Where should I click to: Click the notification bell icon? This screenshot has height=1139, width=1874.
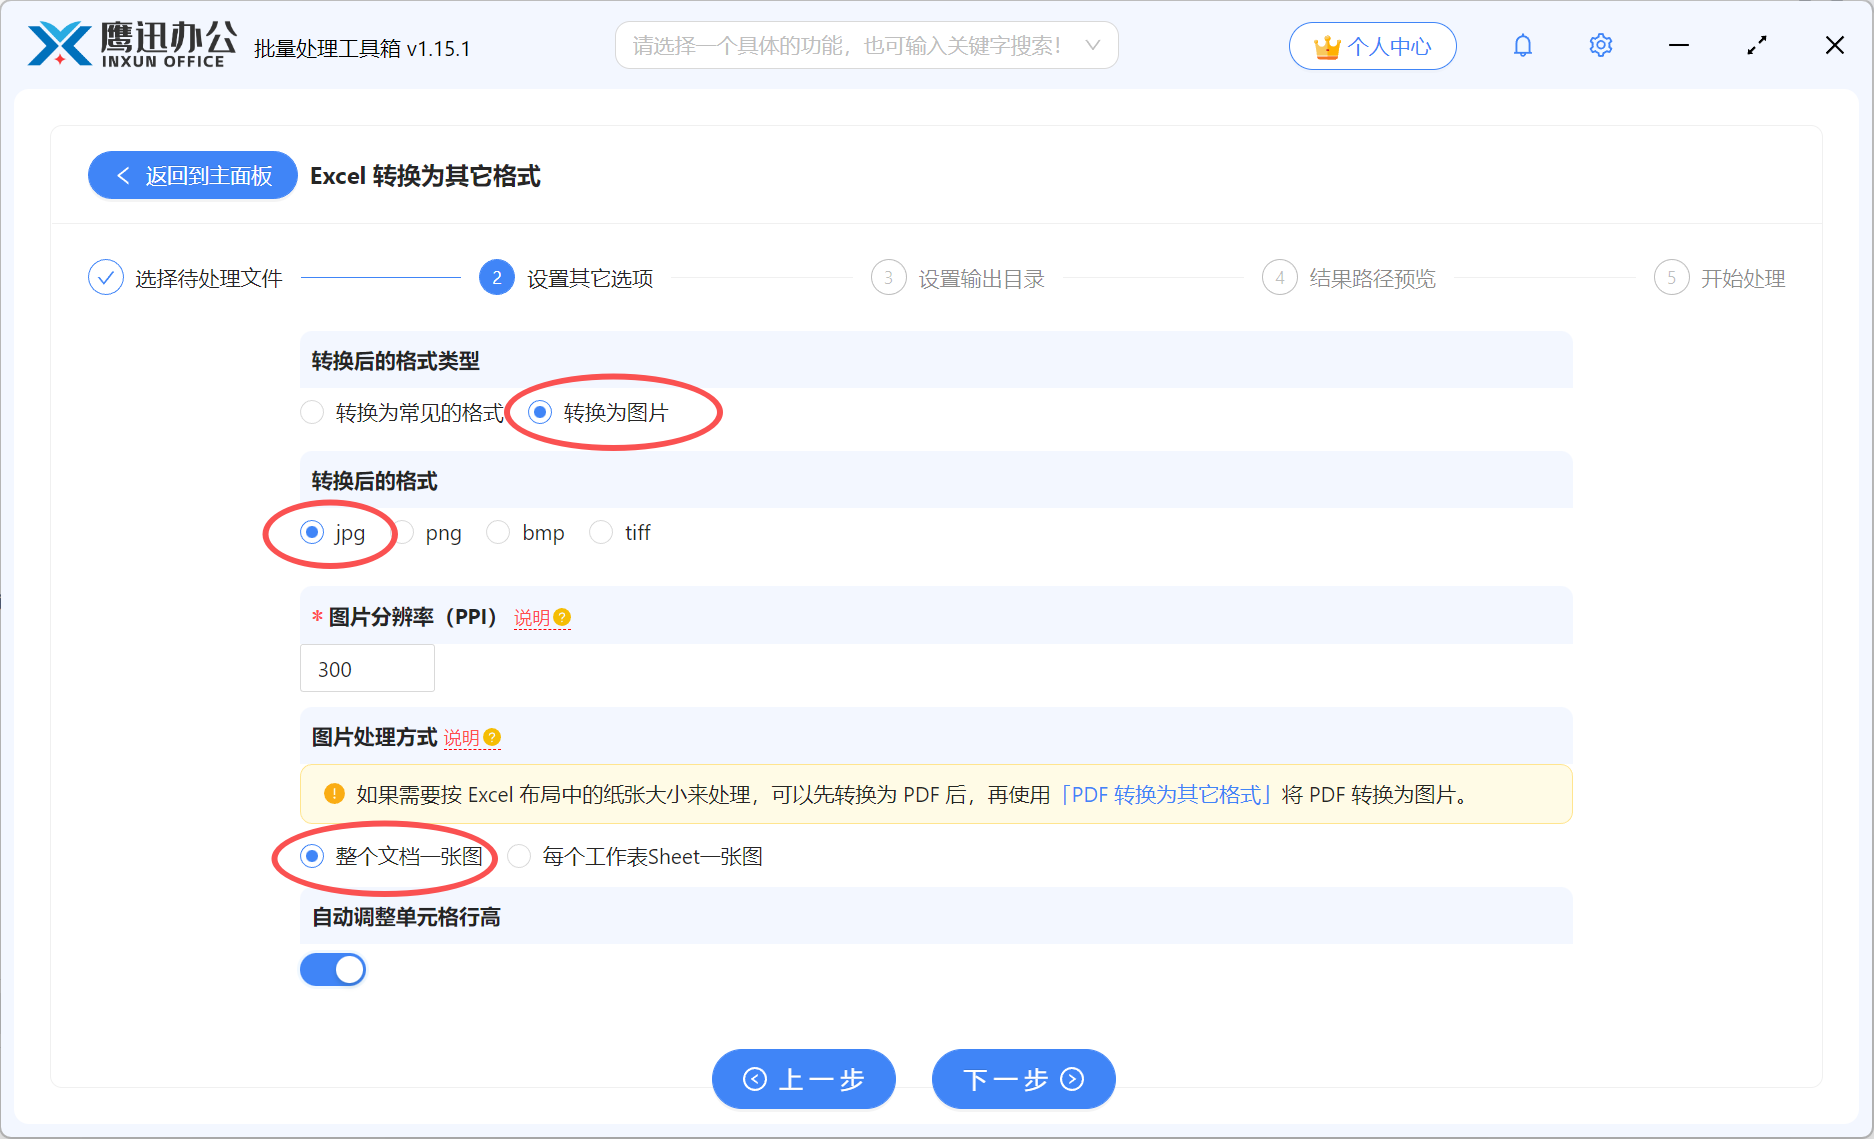pos(1522,46)
